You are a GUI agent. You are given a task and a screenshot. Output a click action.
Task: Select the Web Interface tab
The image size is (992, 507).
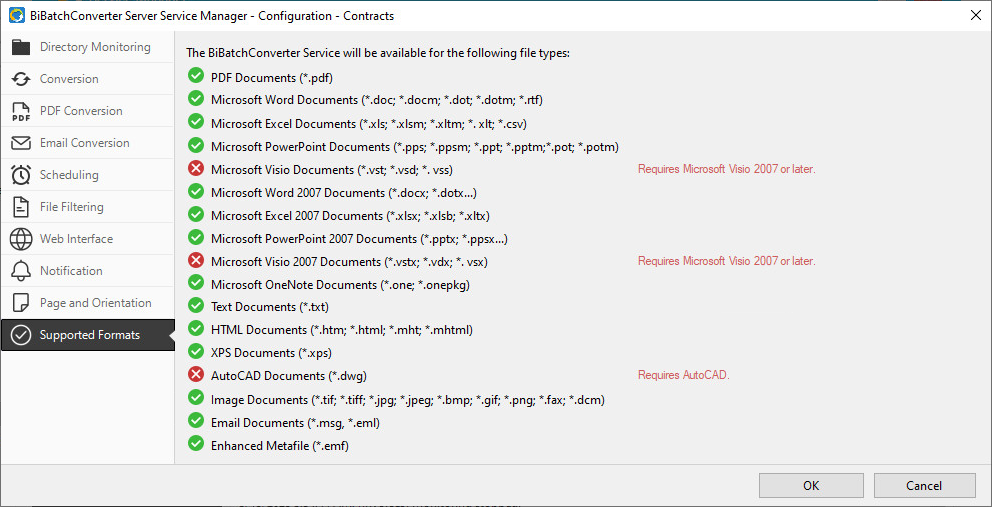(87, 239)
